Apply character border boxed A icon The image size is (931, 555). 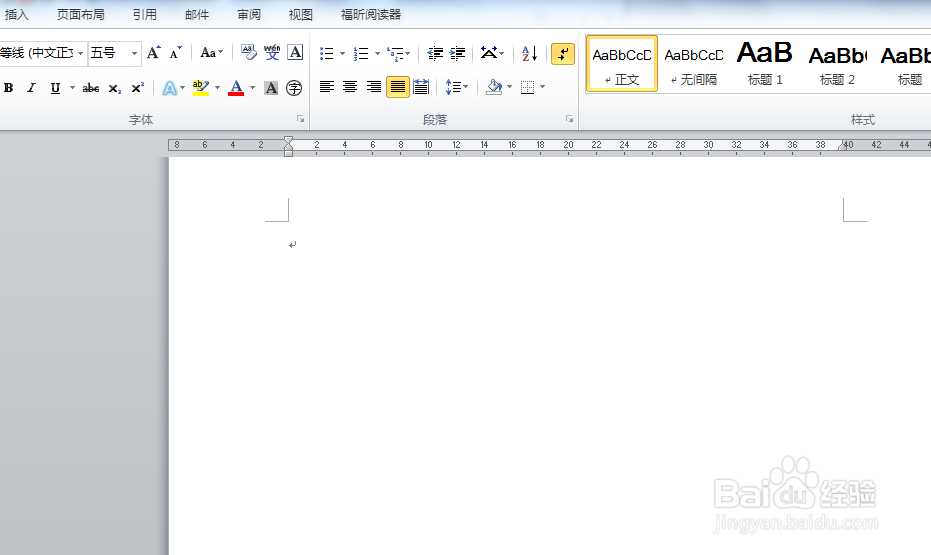point(295,53)
